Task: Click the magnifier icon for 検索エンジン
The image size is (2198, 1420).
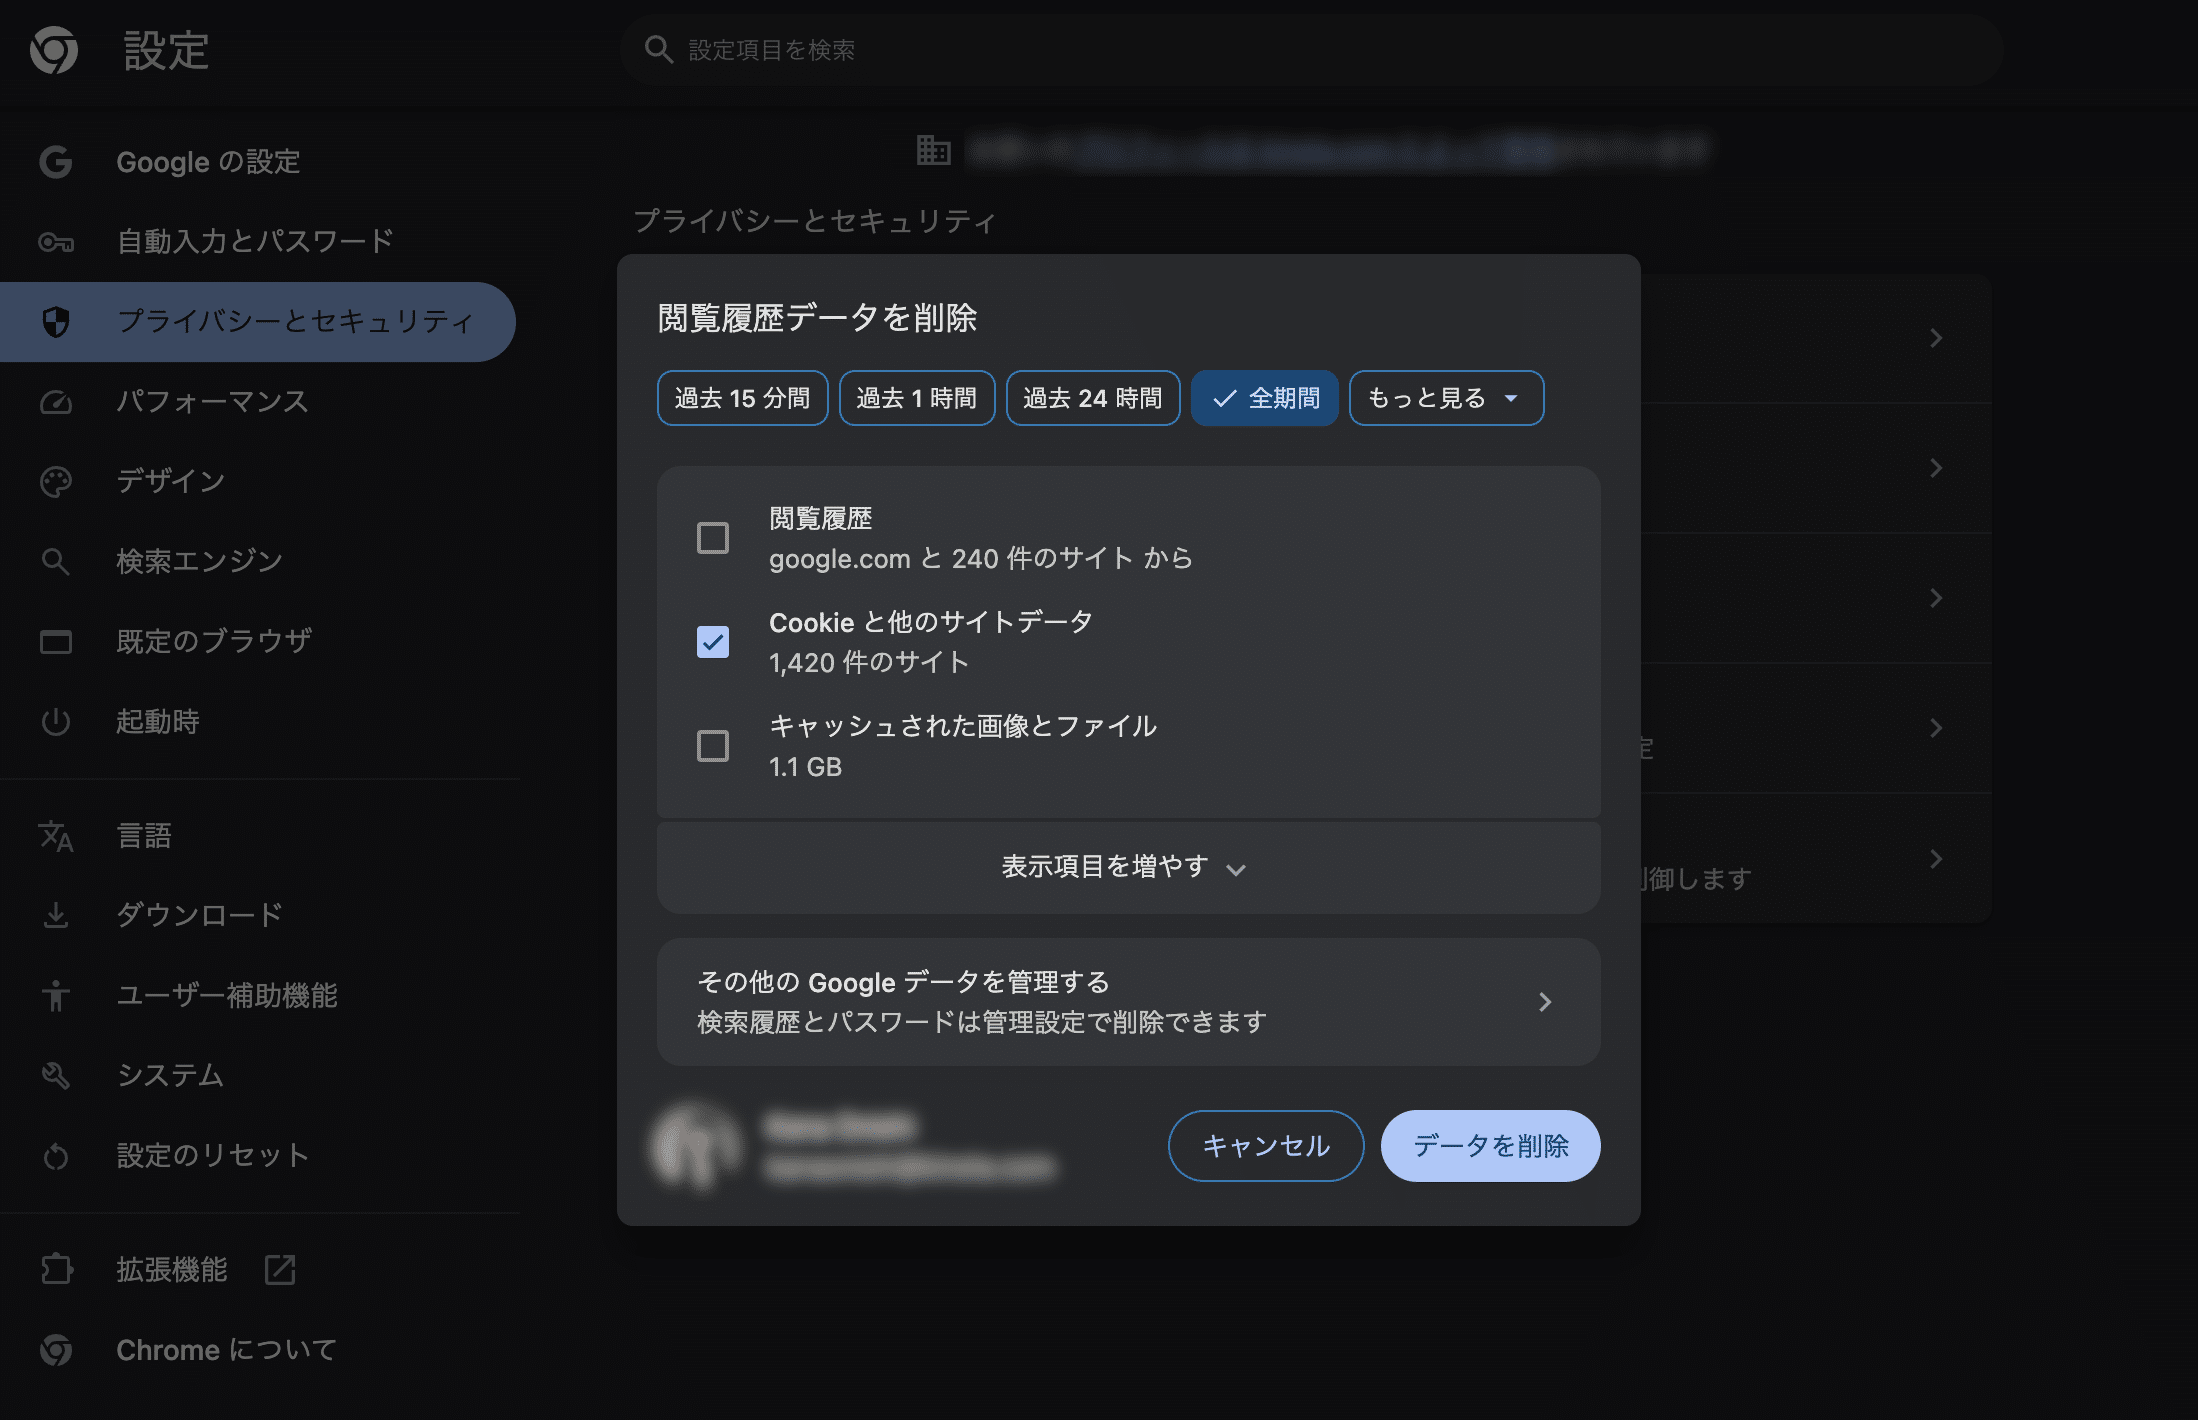Action: pos(56,562)
